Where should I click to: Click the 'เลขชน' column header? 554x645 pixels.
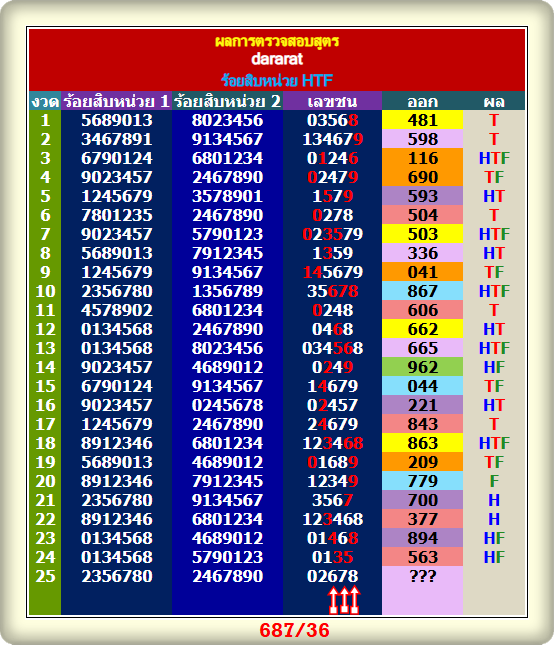click(x=332, y=101)
